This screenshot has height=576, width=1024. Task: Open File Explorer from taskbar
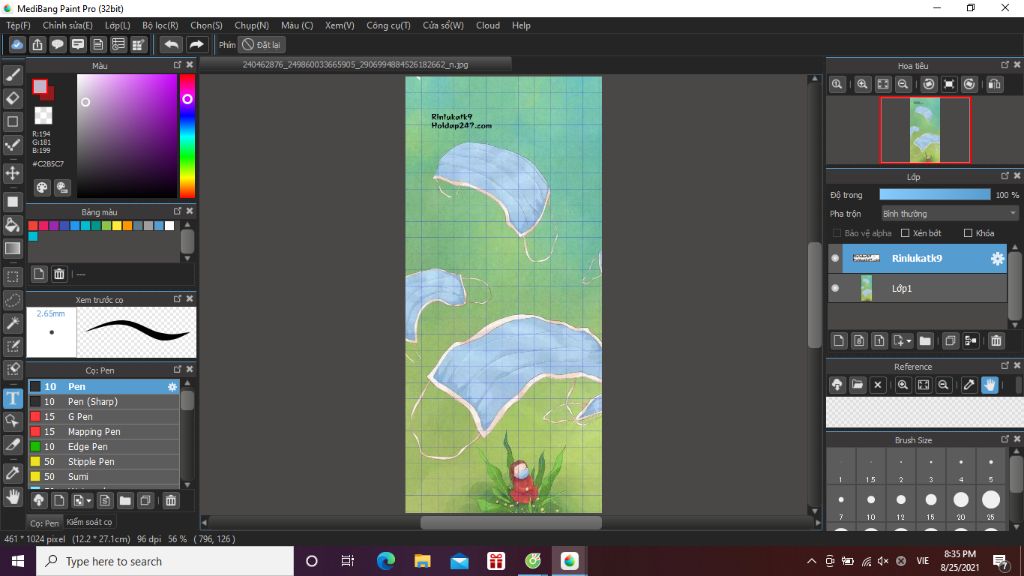click(423, 561)
